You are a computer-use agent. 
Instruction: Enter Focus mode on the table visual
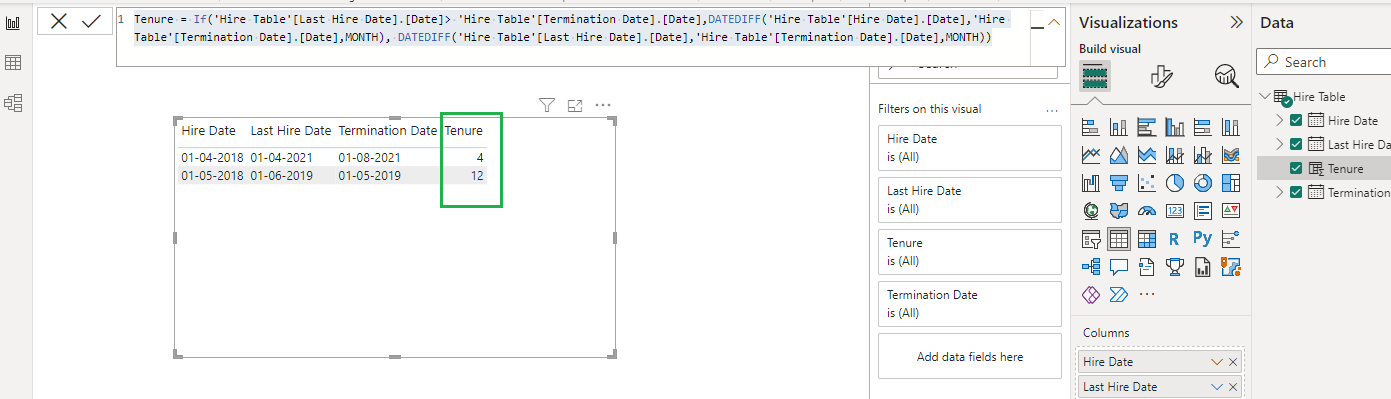click(575, 105)
